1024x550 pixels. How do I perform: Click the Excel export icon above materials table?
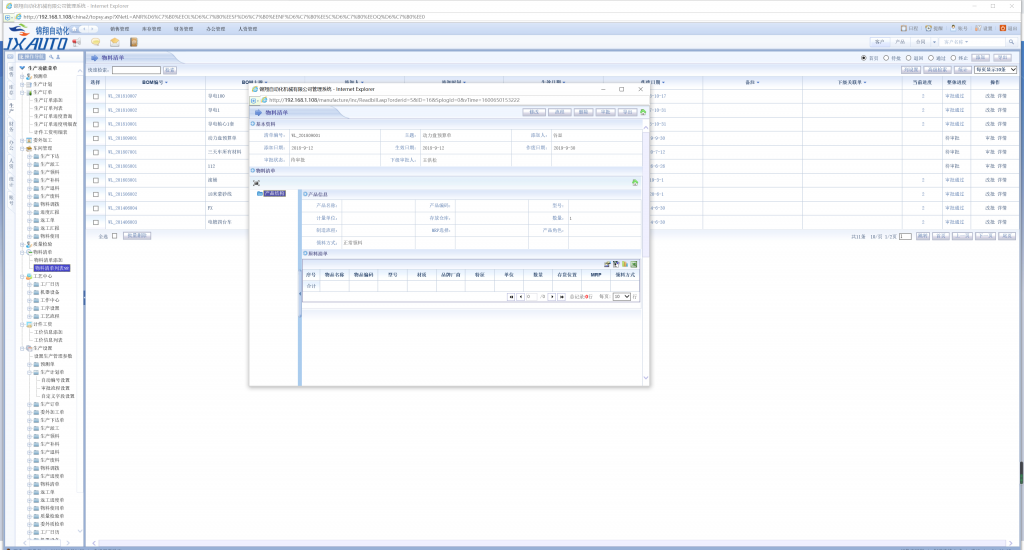[x=634, y=264]
